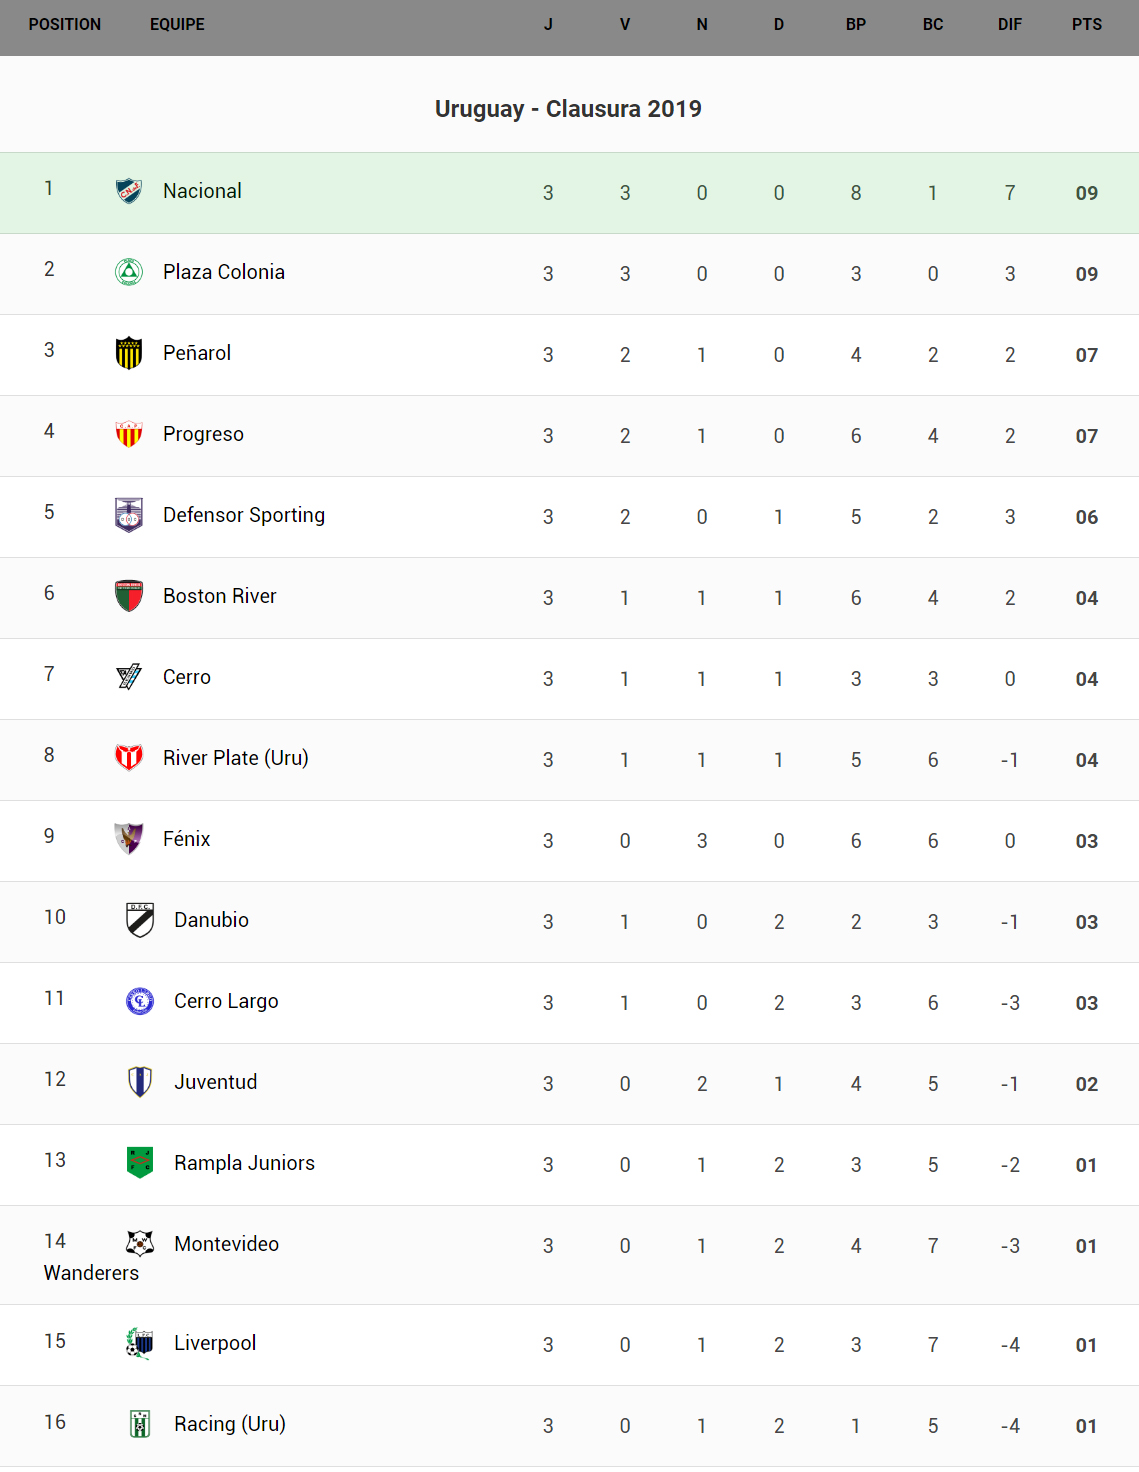This screenshot has width=1139, height=1472.
Task: Click the Rampla Juniors green crest
Action: [x=140, y=1163]
